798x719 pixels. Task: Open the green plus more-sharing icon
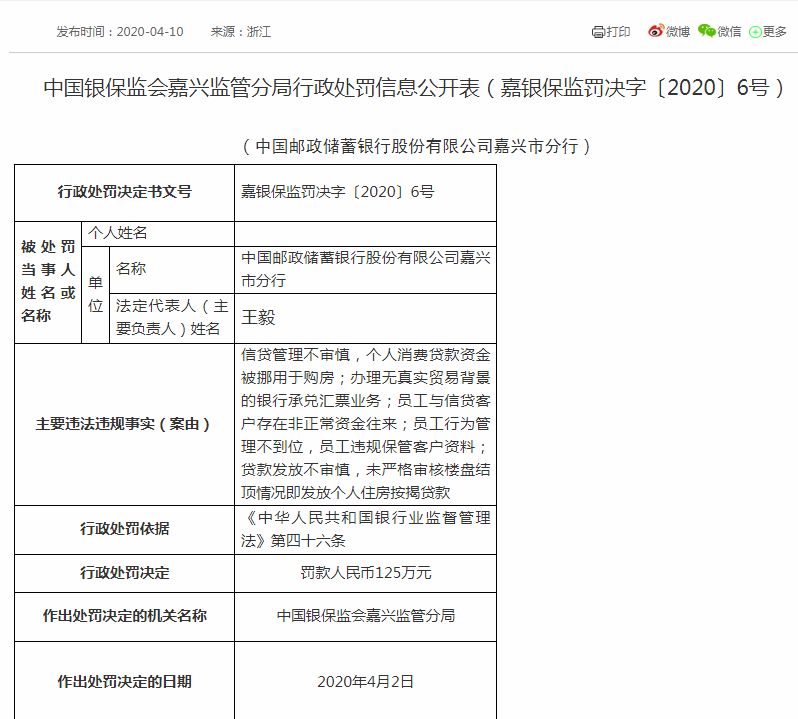755,32
